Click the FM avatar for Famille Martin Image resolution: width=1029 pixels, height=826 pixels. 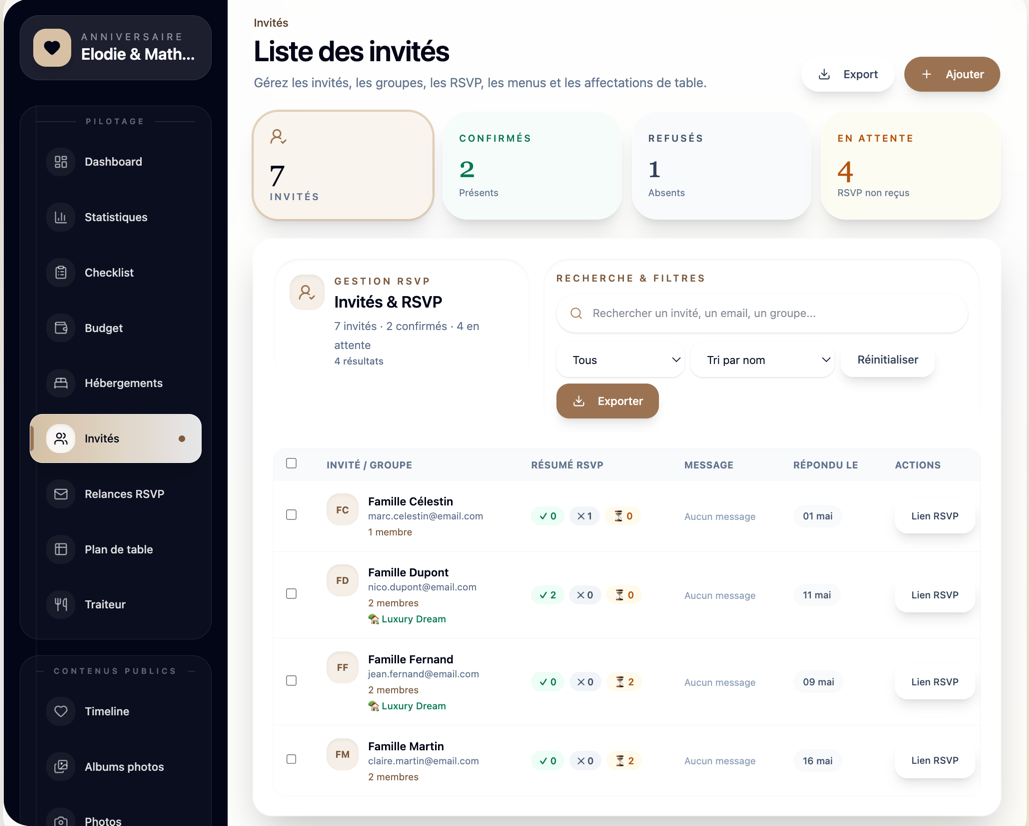(x=343, y=754)
